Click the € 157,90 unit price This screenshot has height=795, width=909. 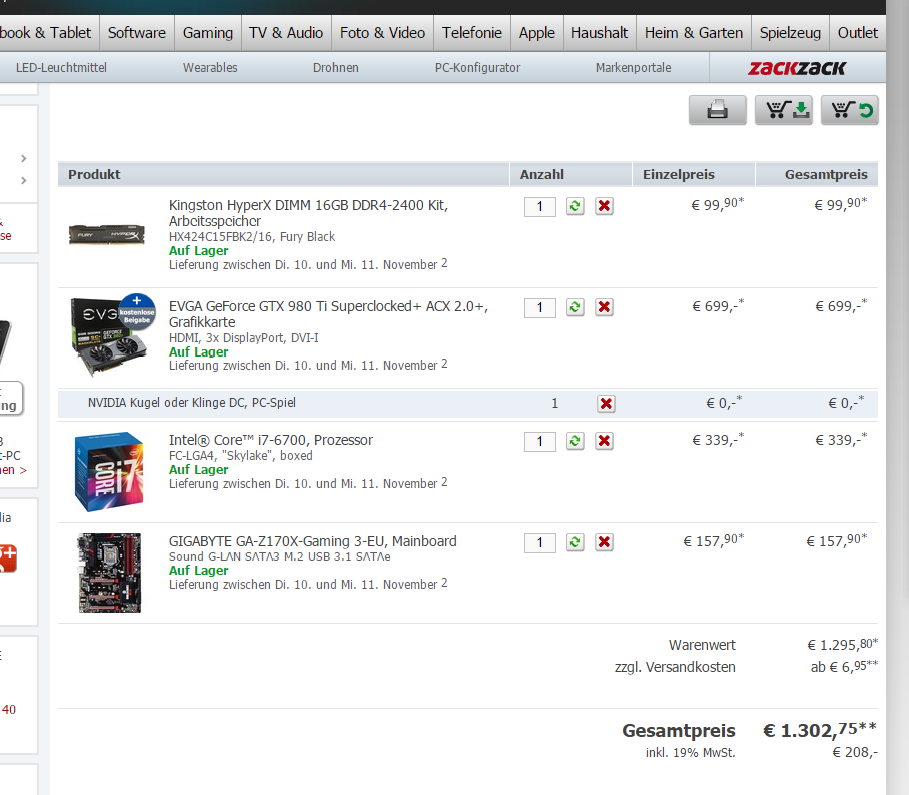tap(714, 540)
